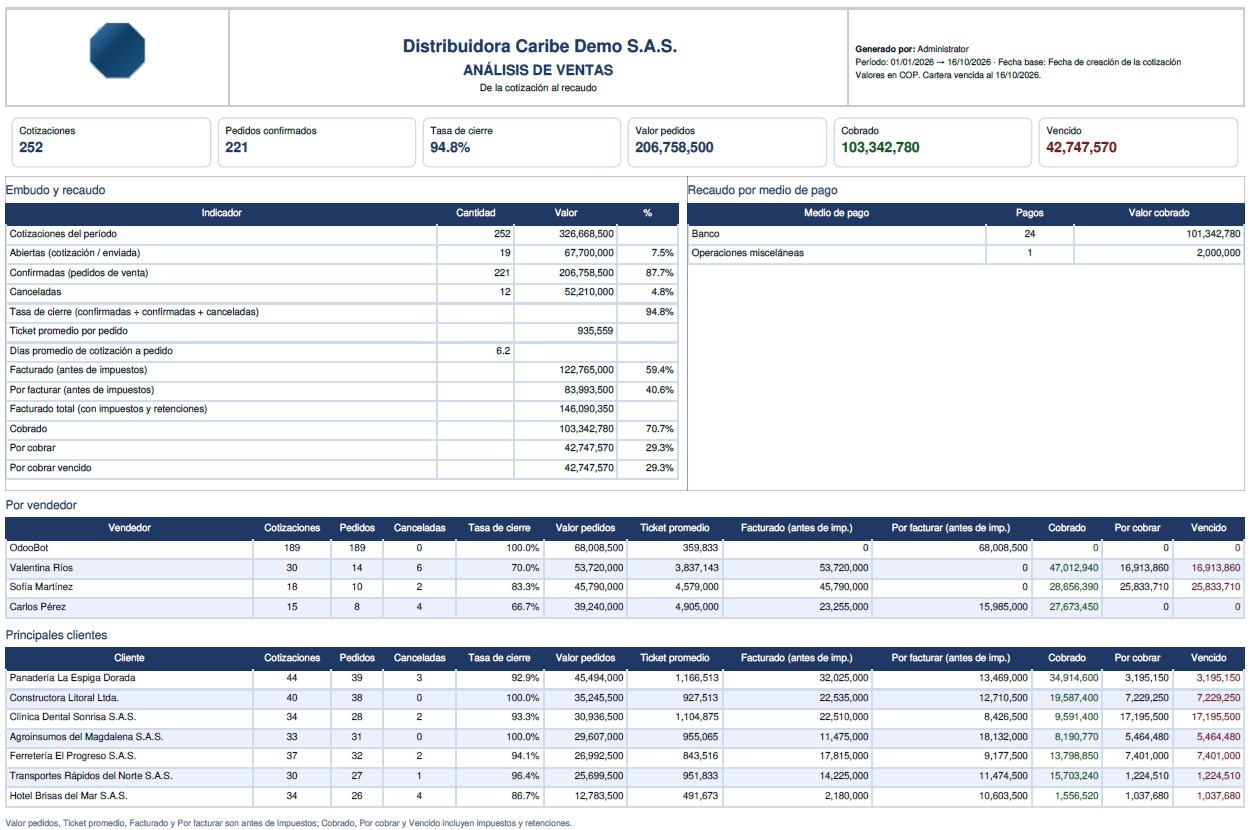
Task: Click Sofía Martínez vendor name
Action: (41, 587)
